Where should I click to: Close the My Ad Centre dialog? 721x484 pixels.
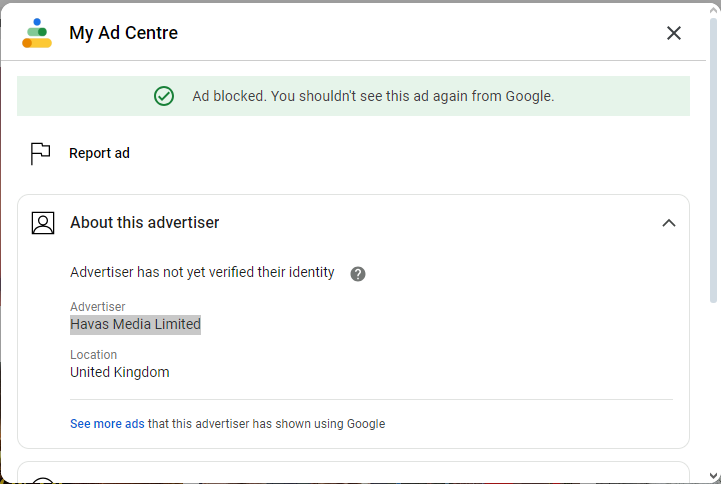coord(674,33)
